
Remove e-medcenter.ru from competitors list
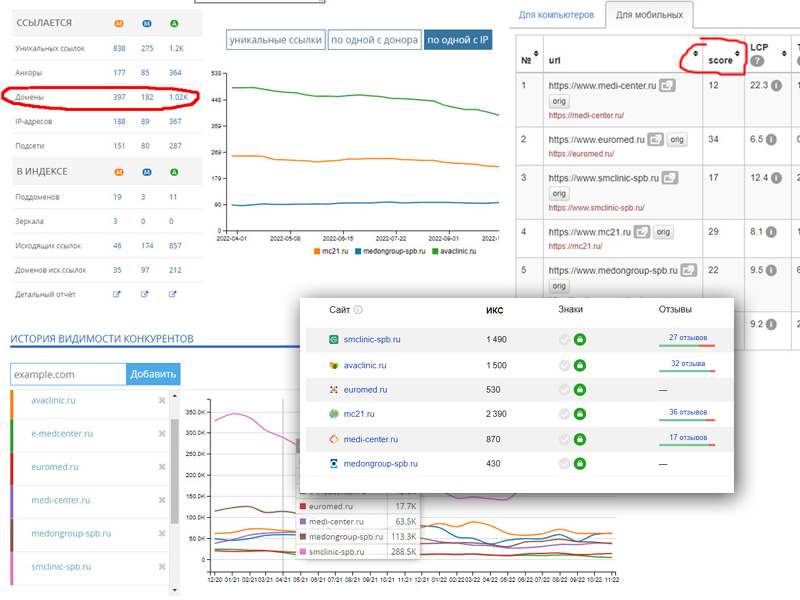162,434
